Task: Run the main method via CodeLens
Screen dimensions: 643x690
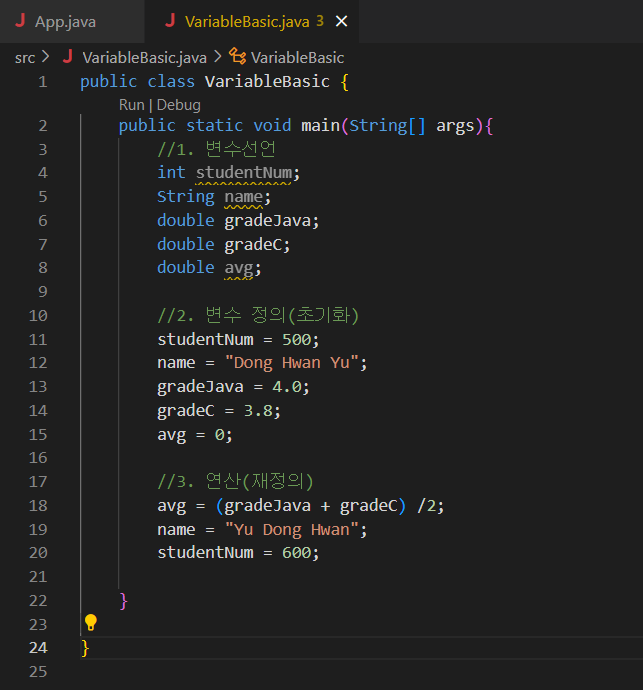Action: point(132,105)
